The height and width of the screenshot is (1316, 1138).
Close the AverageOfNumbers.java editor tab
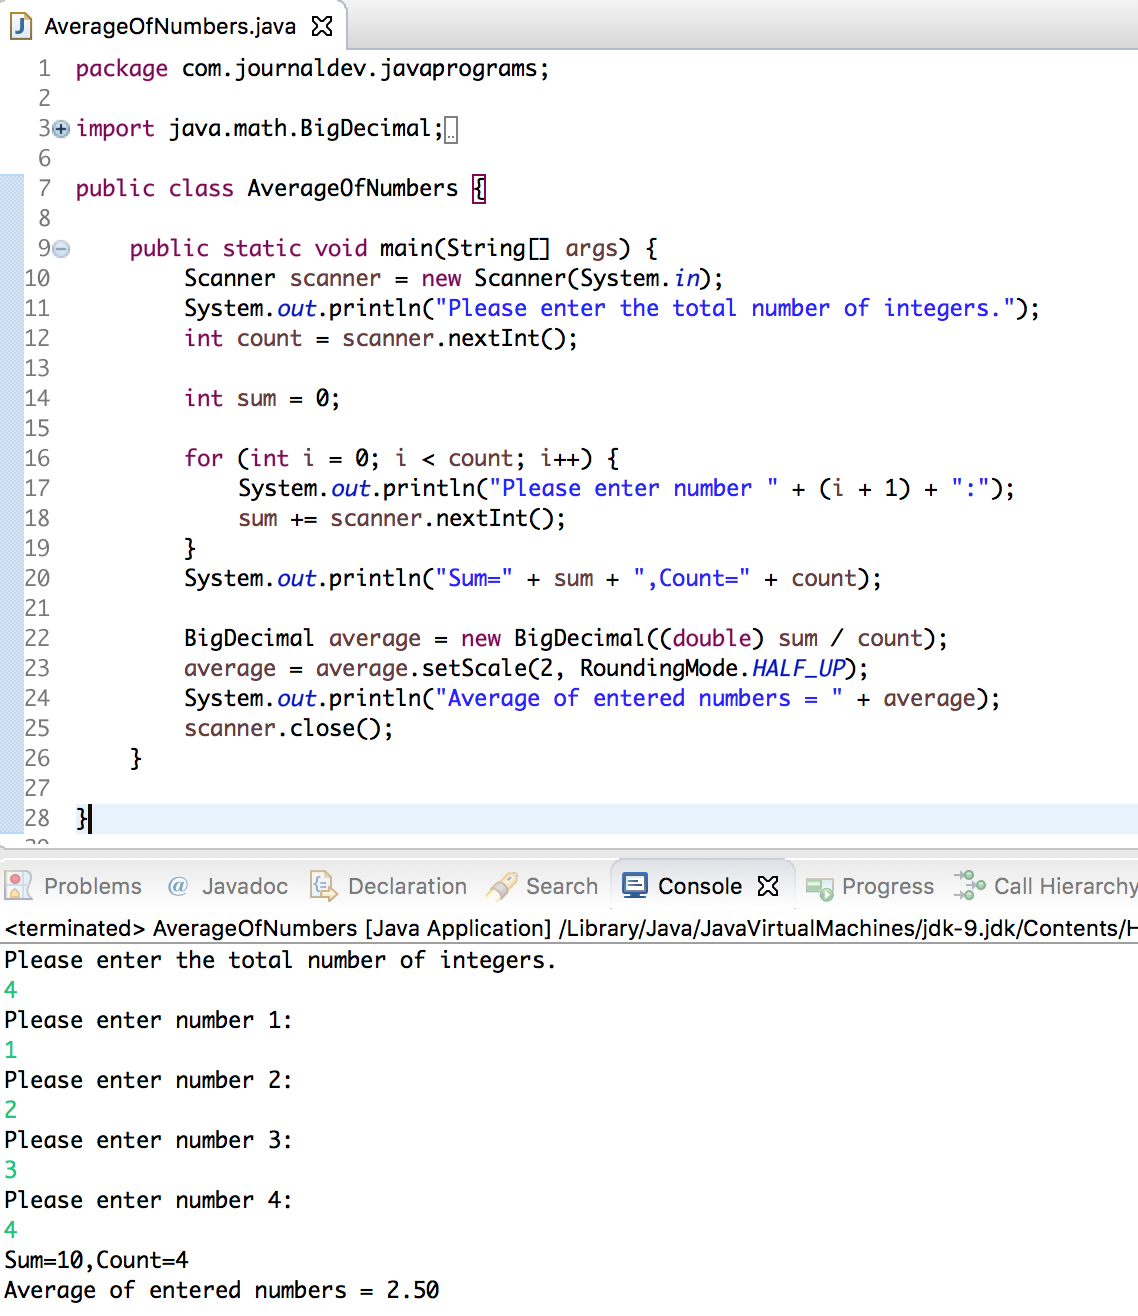[x=322, y=26]
